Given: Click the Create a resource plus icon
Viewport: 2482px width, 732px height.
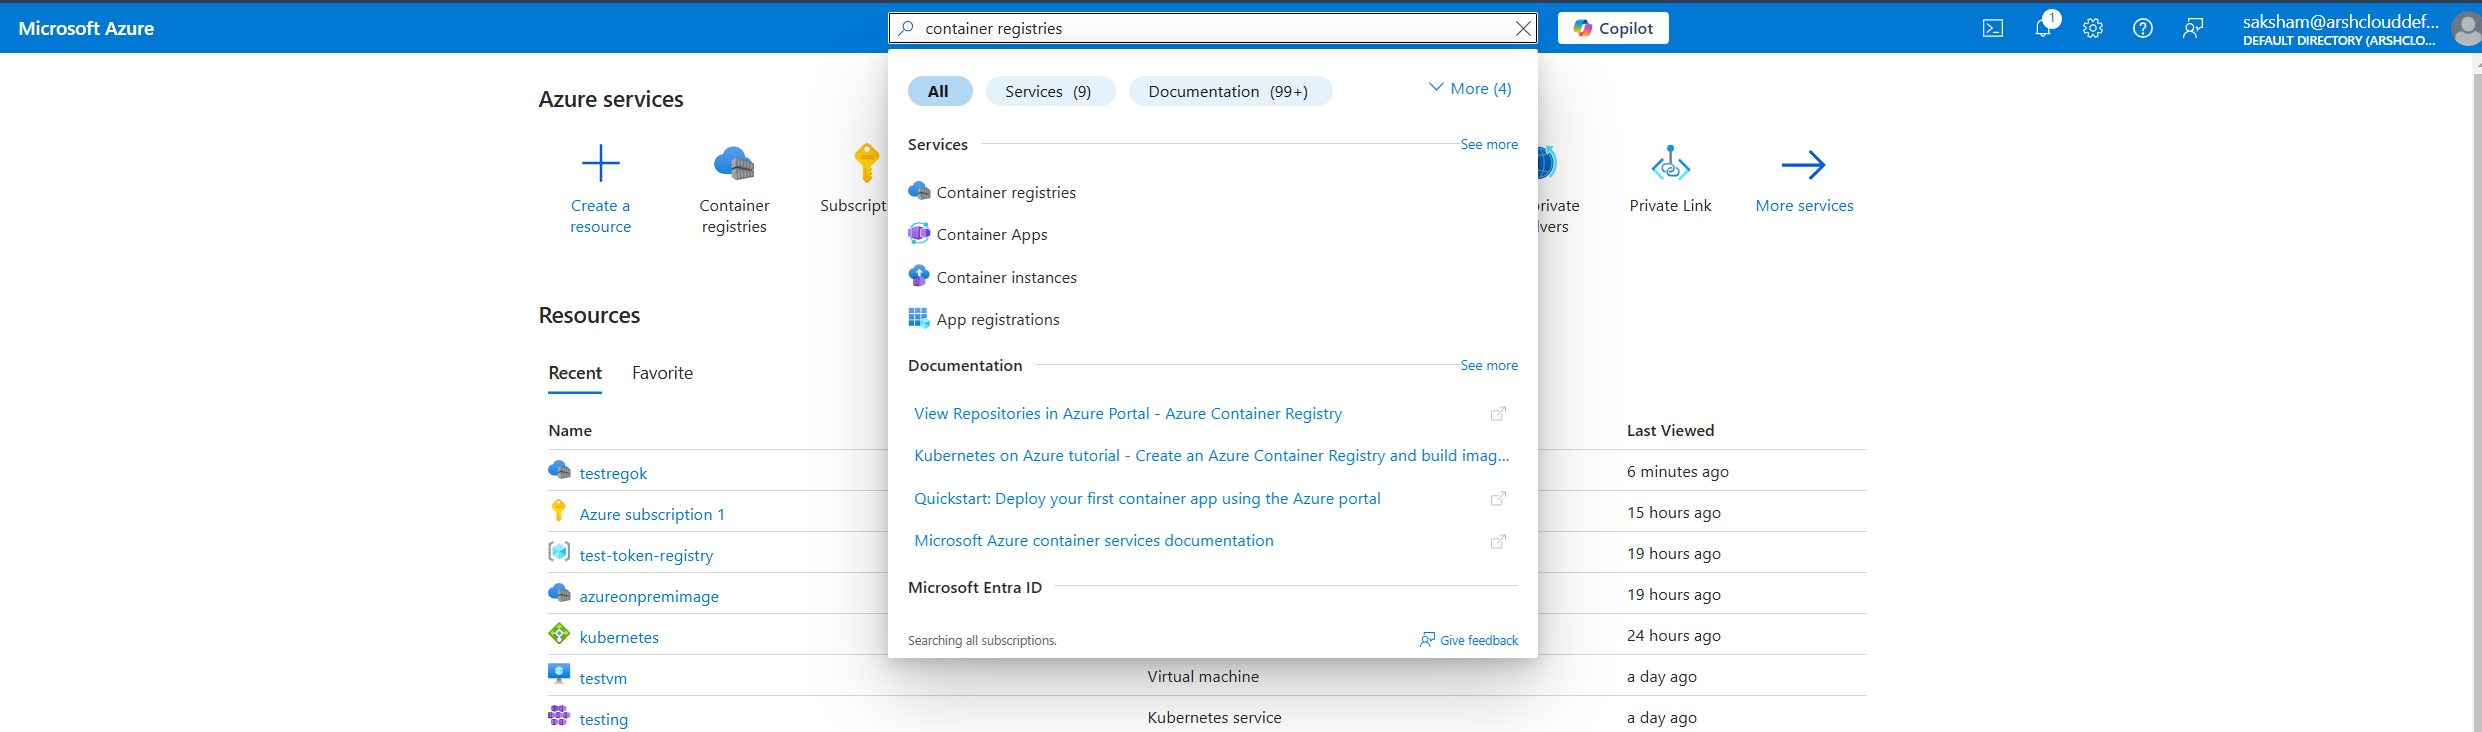Looking at the screenshot, I should coord(600,163).
